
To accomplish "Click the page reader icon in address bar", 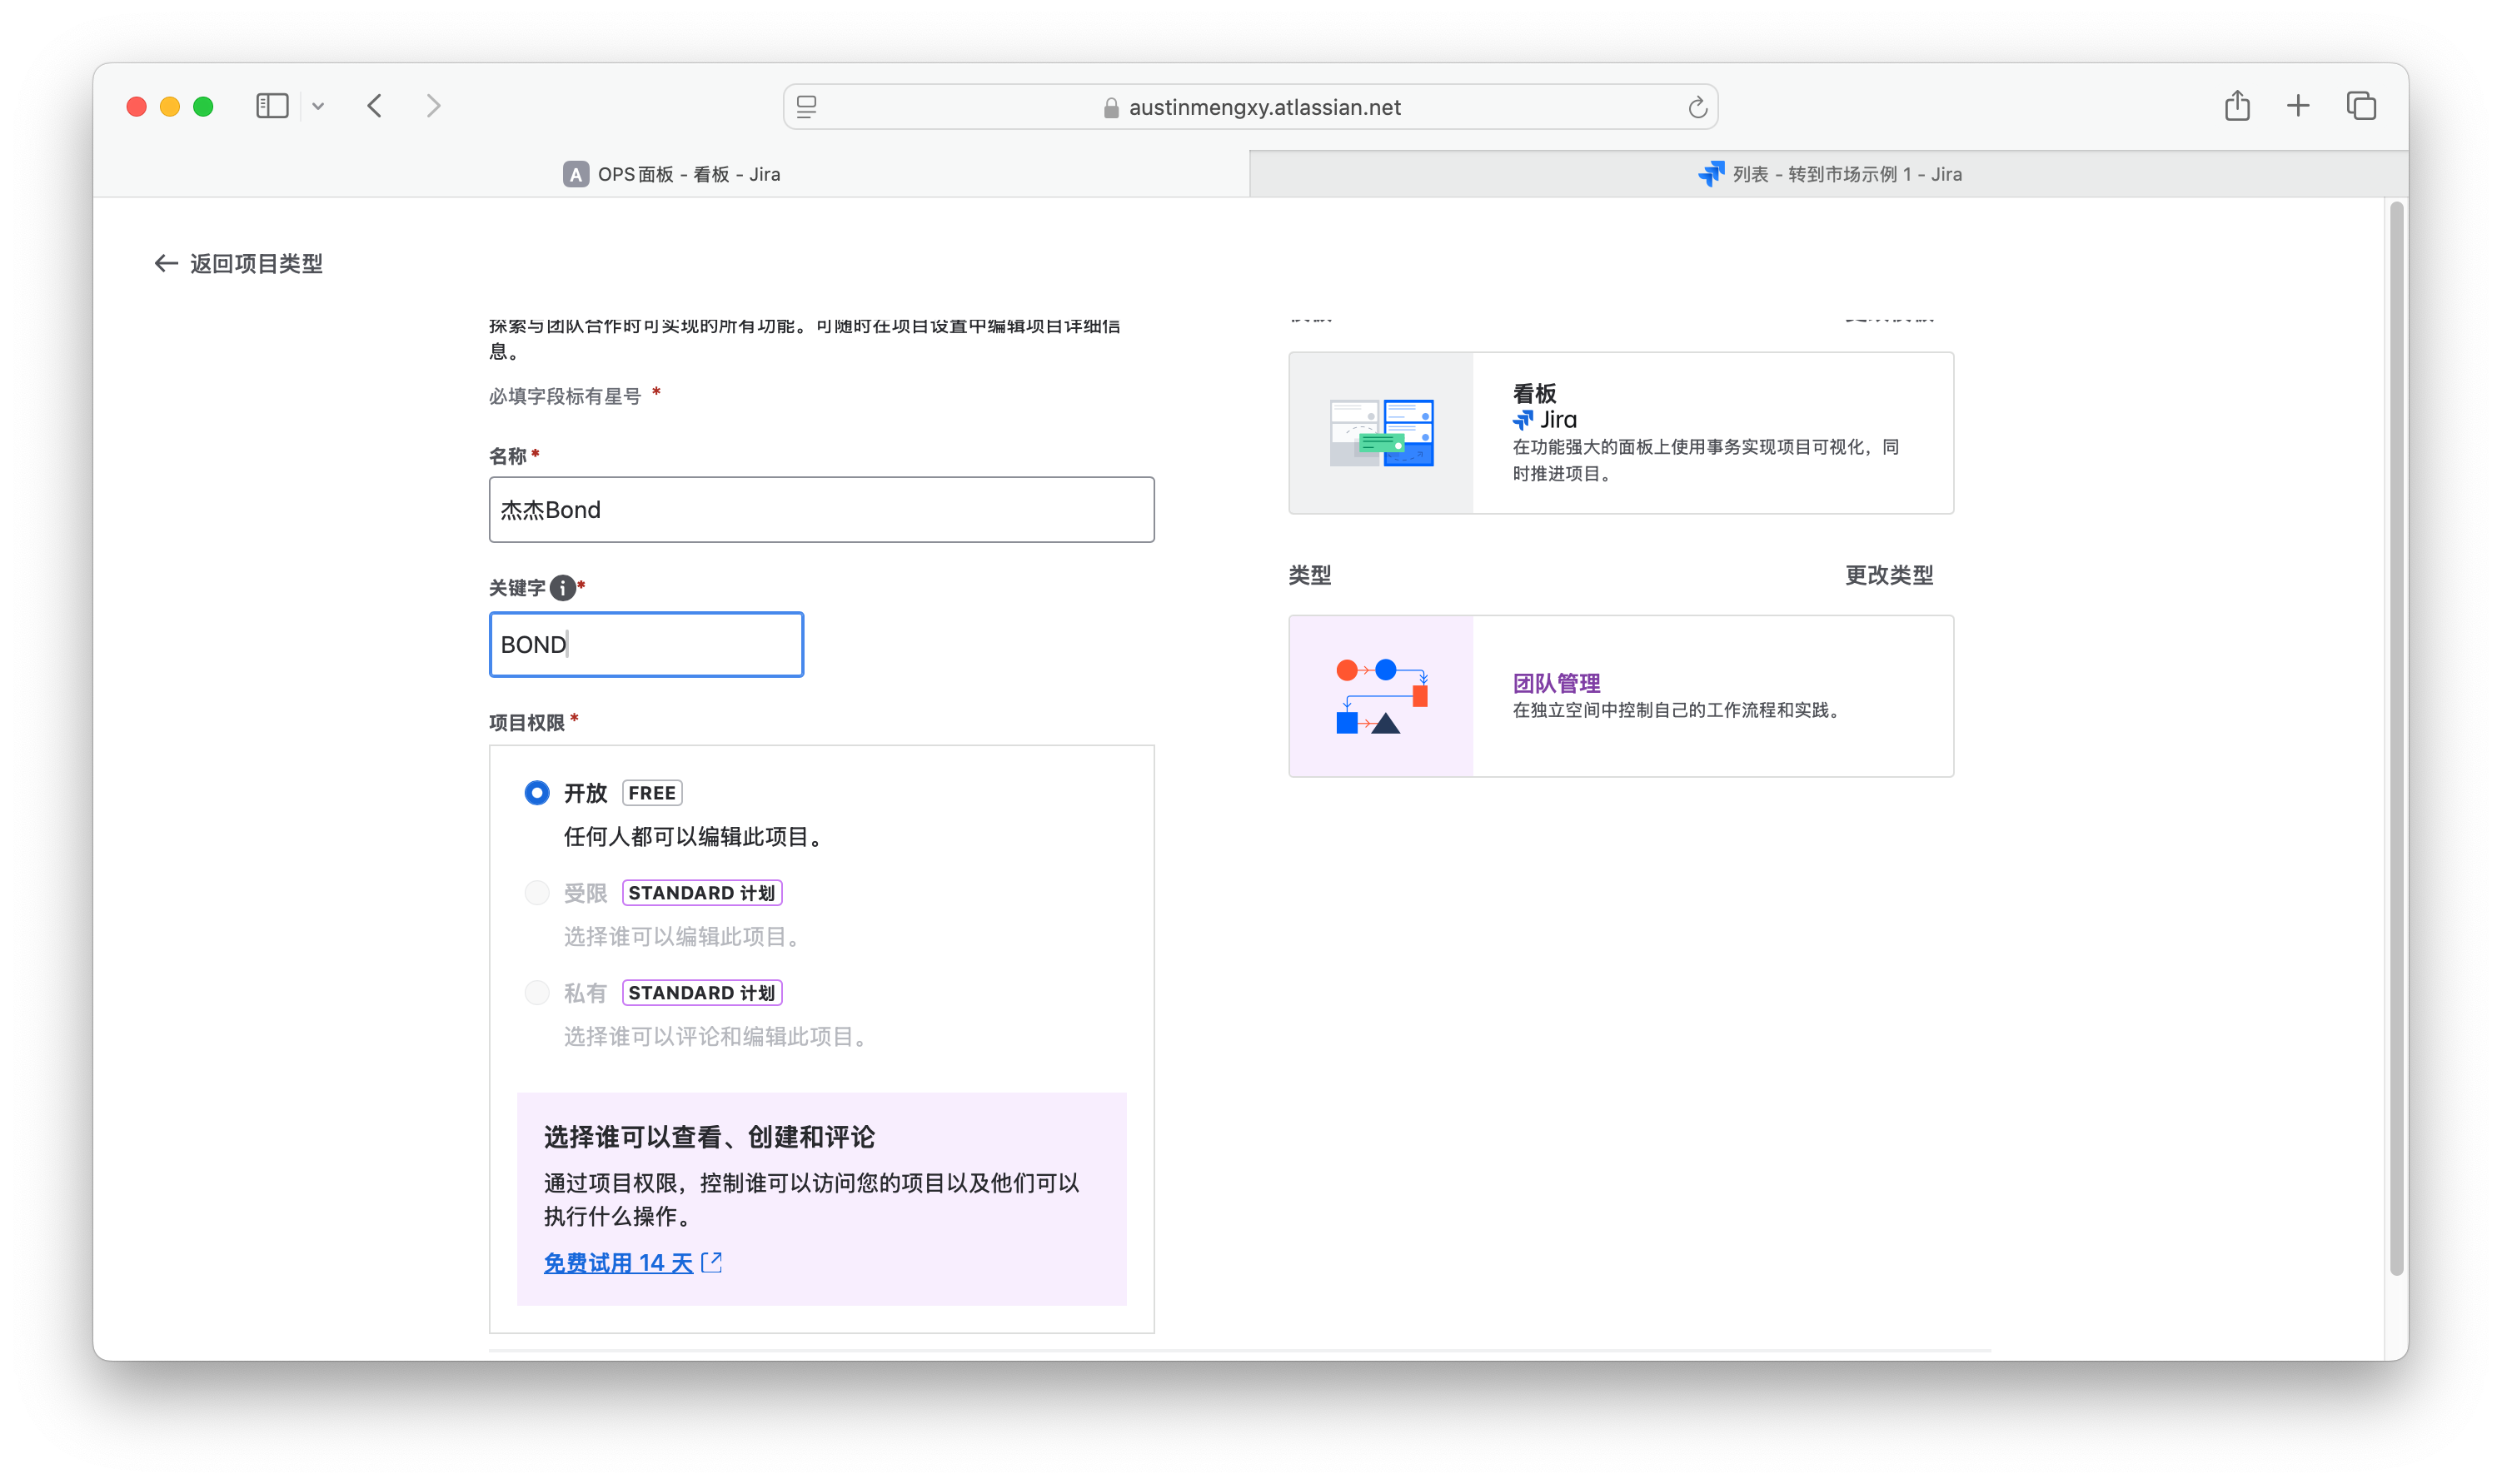I will pyautogui.click(x=807, y=107).
